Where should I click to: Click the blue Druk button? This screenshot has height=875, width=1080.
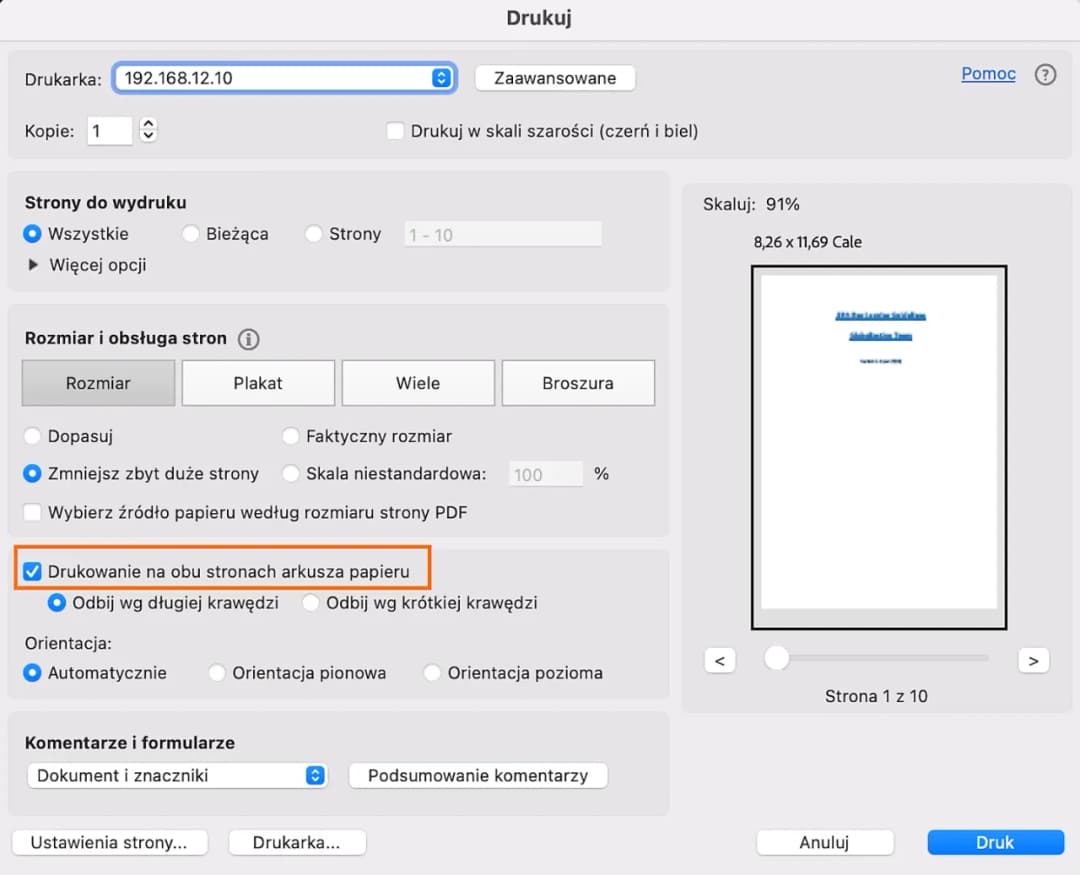[995, 842]
